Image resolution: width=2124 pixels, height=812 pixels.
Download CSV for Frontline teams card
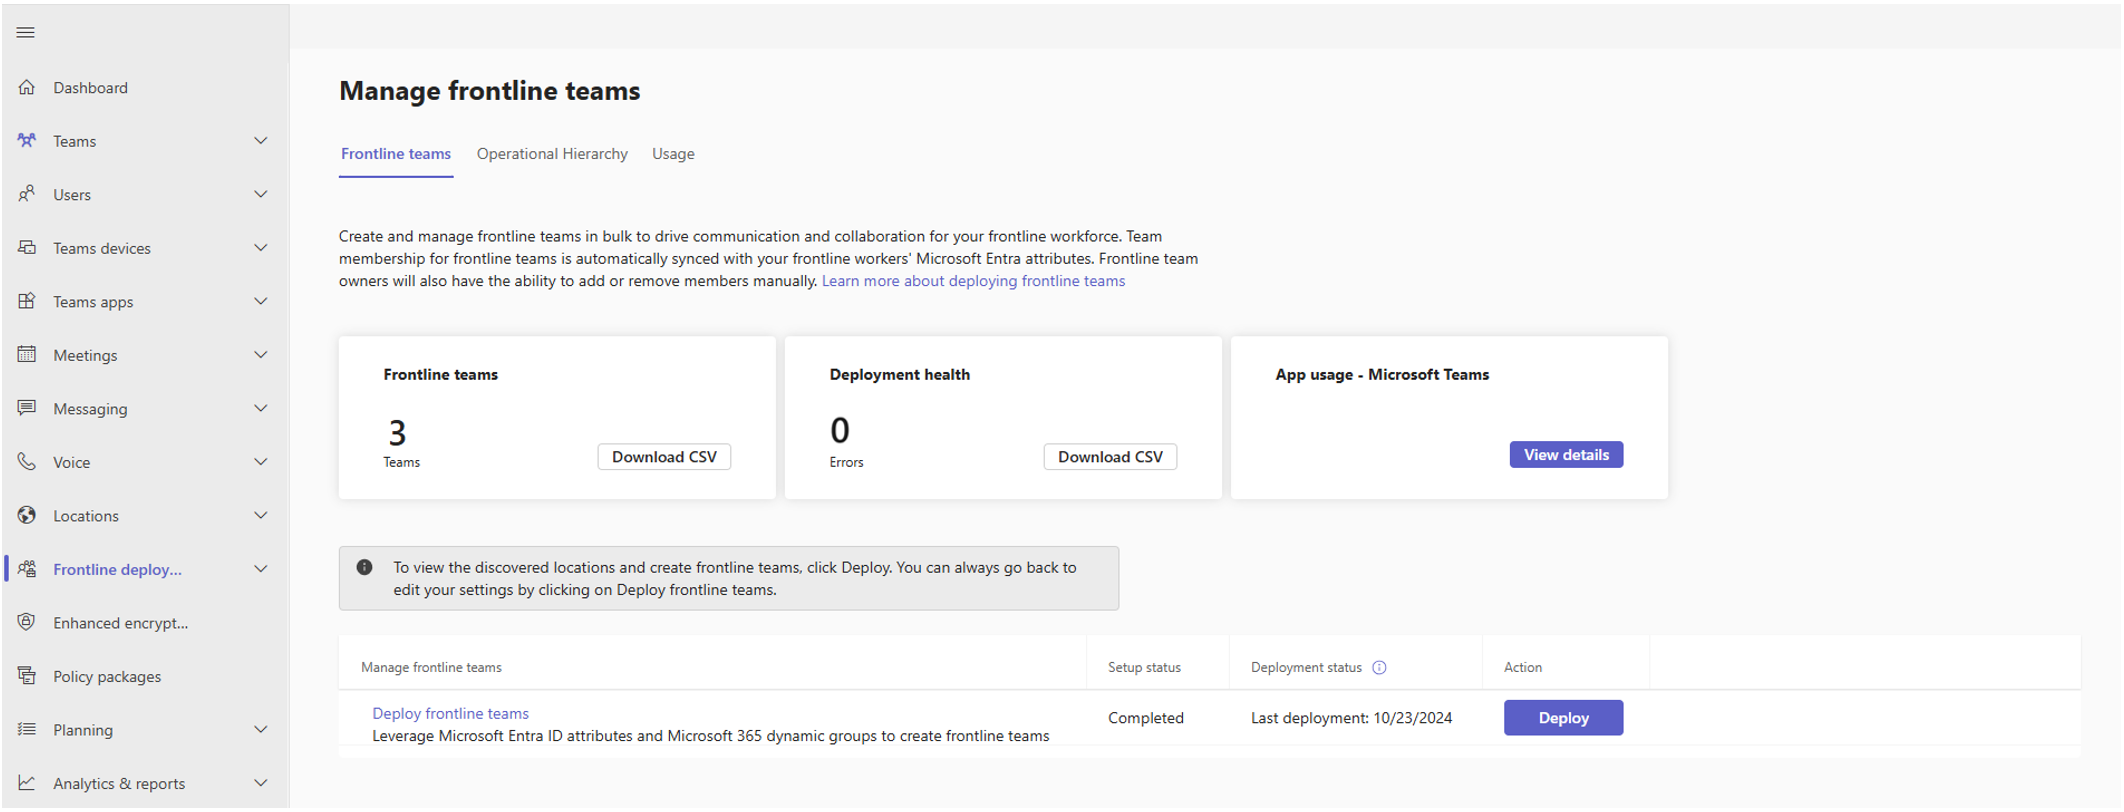[664, 457]
